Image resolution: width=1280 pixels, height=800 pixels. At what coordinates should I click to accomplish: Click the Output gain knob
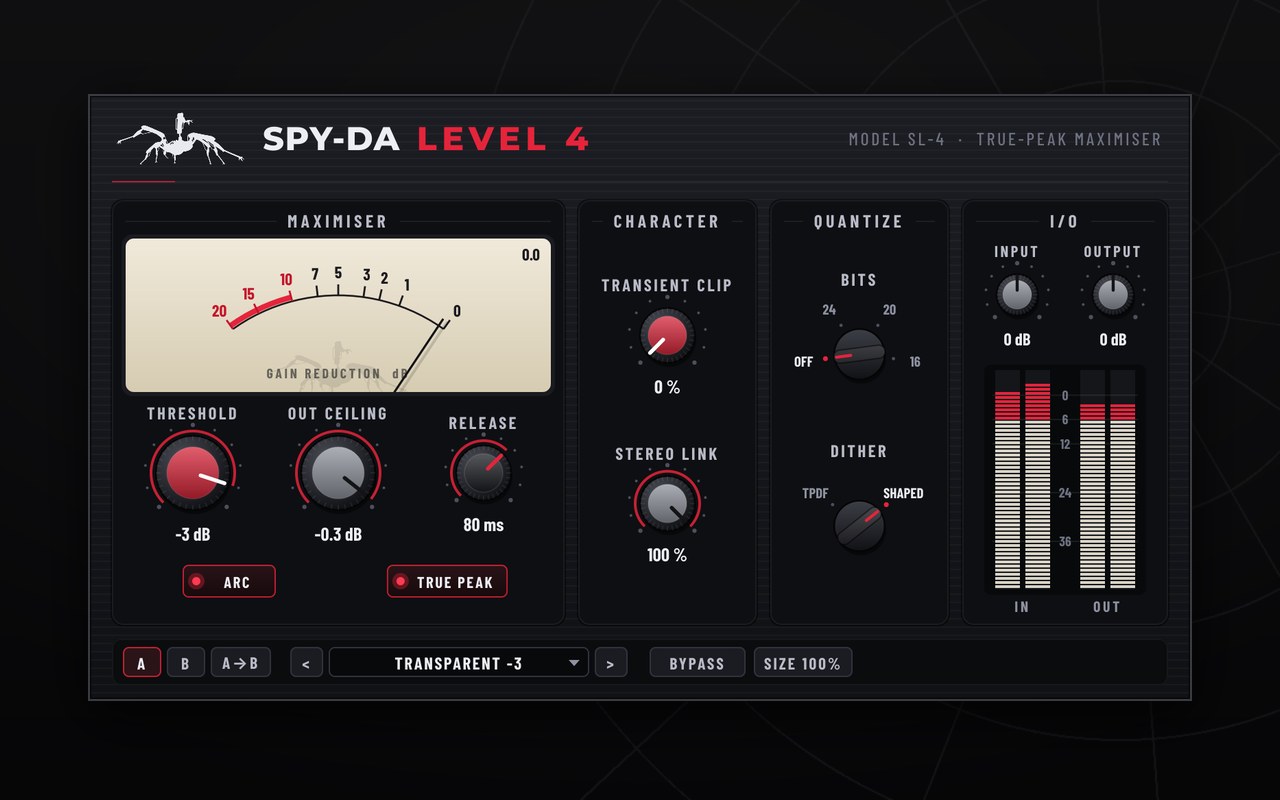tap(1112, 295)
